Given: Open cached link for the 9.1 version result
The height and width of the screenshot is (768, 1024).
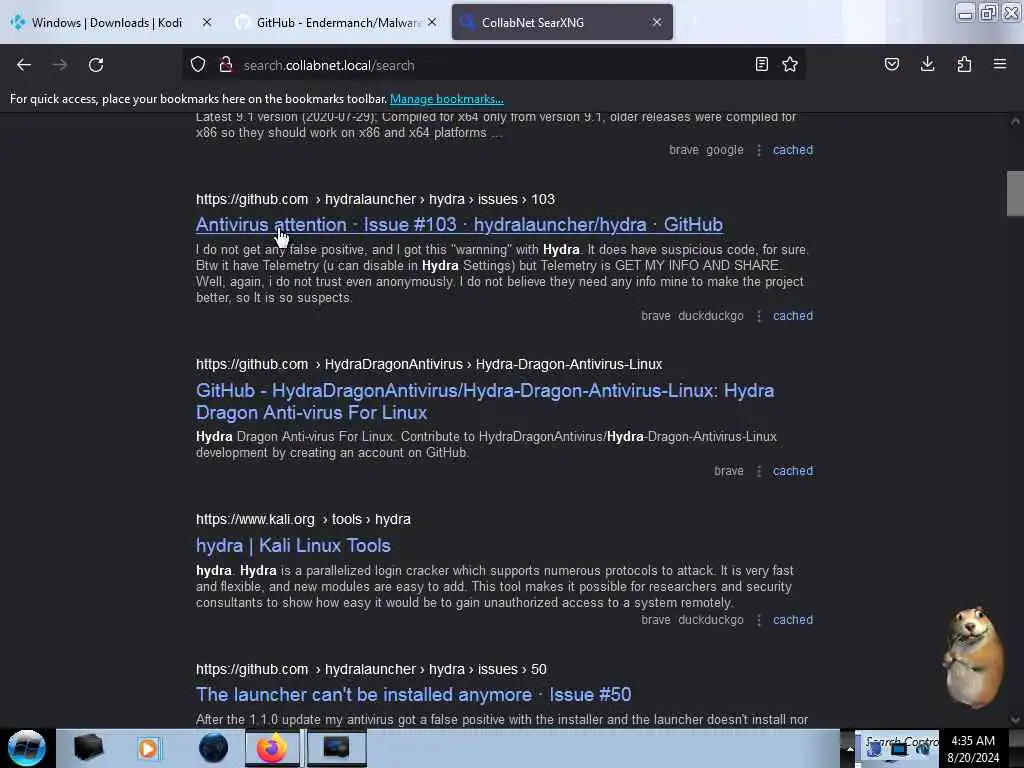Looking at the screenshot, I should click(793, 150).
